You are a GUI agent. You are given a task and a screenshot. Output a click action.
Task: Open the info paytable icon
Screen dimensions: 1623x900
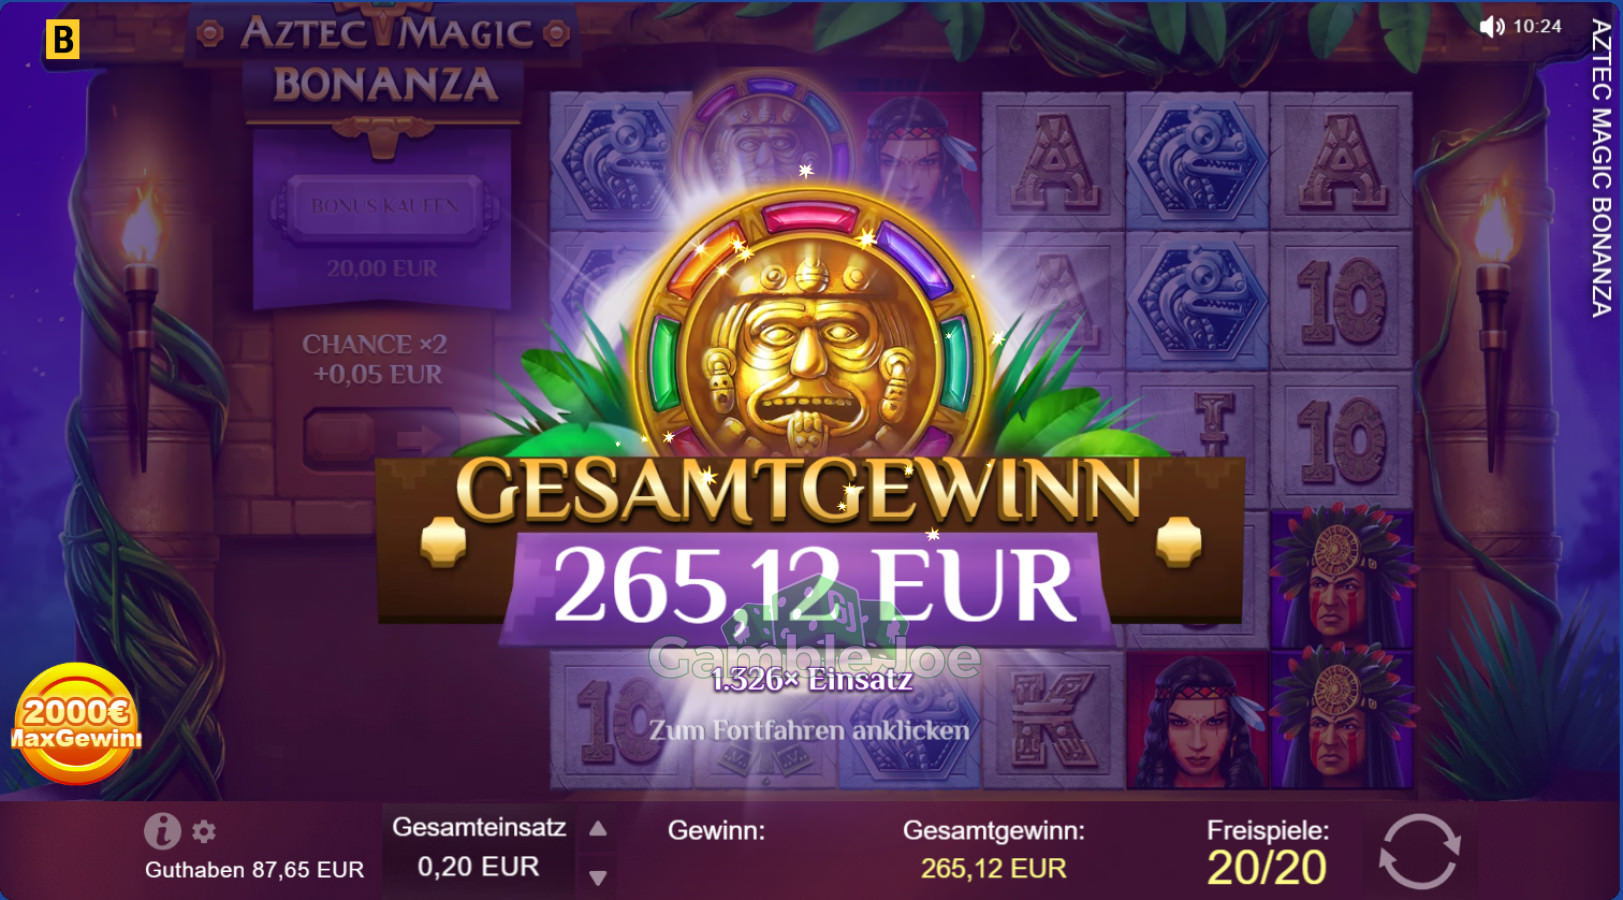coord(162,831)
